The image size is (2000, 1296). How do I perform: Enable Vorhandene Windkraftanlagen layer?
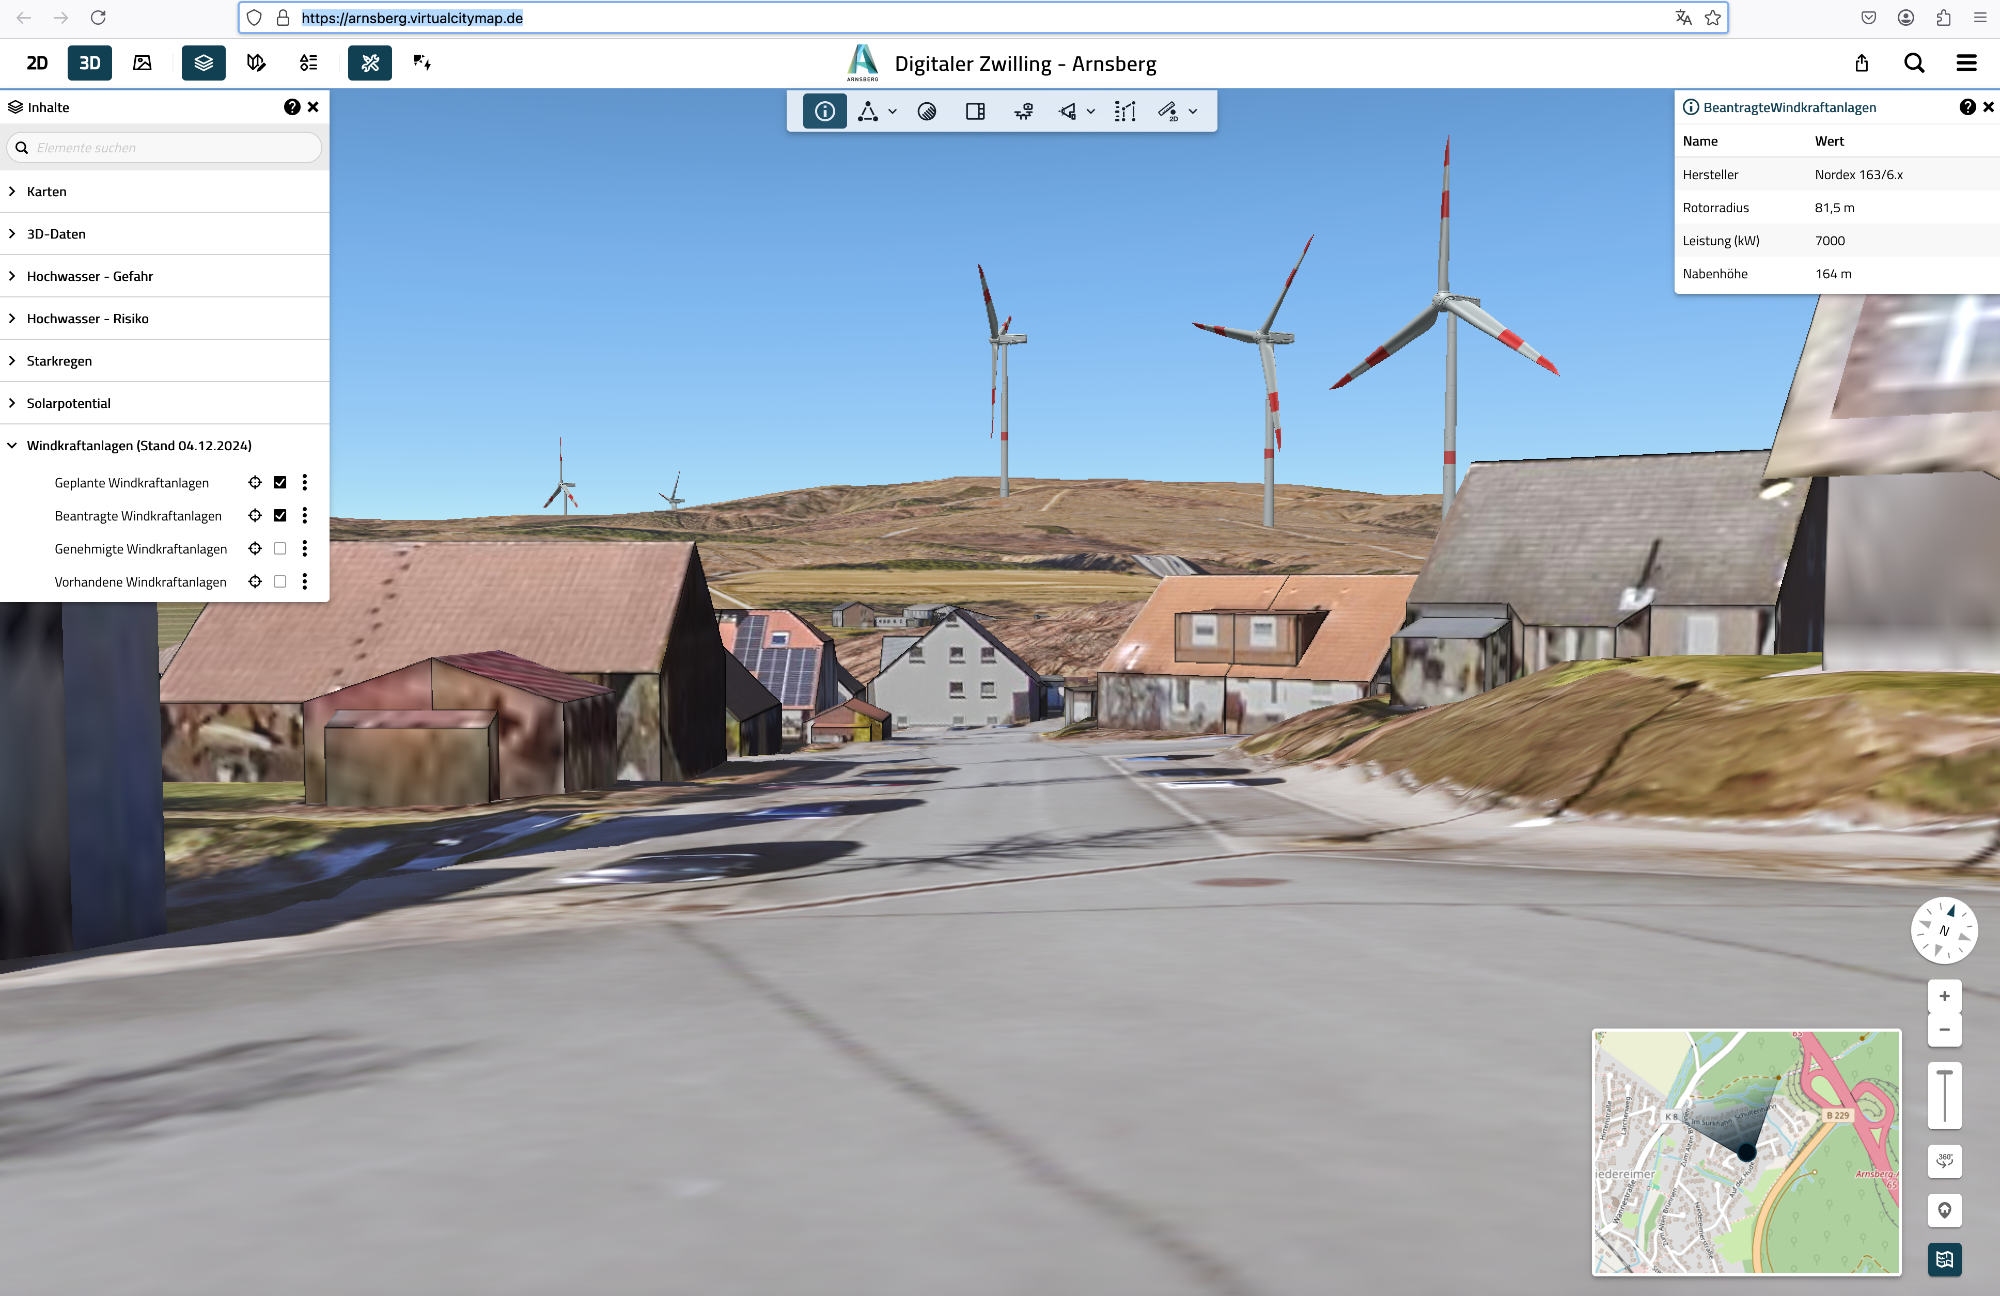coord(280,581)
